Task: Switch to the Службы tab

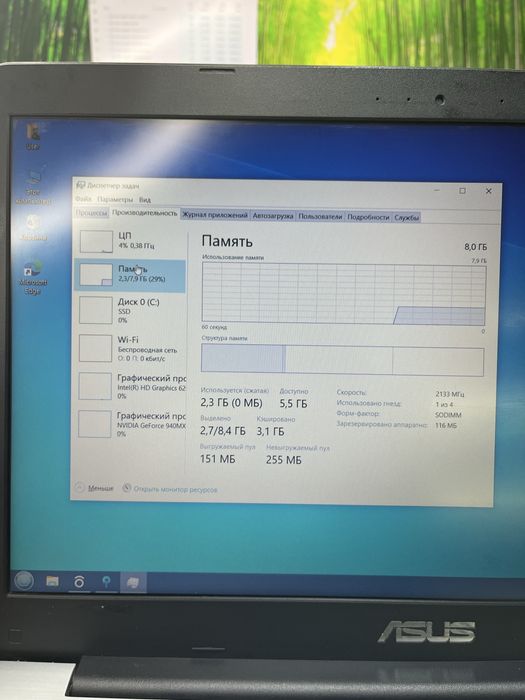Action: [x=406, y=217]
